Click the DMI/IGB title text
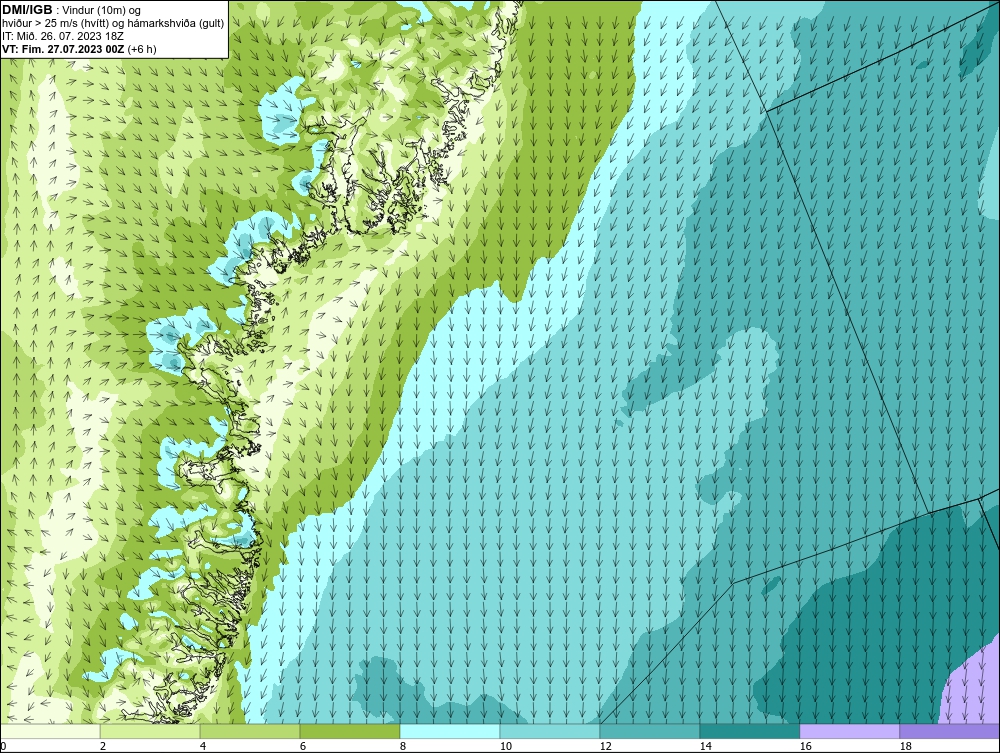This screenshot has height=753, width=1000. pos(27,10)
